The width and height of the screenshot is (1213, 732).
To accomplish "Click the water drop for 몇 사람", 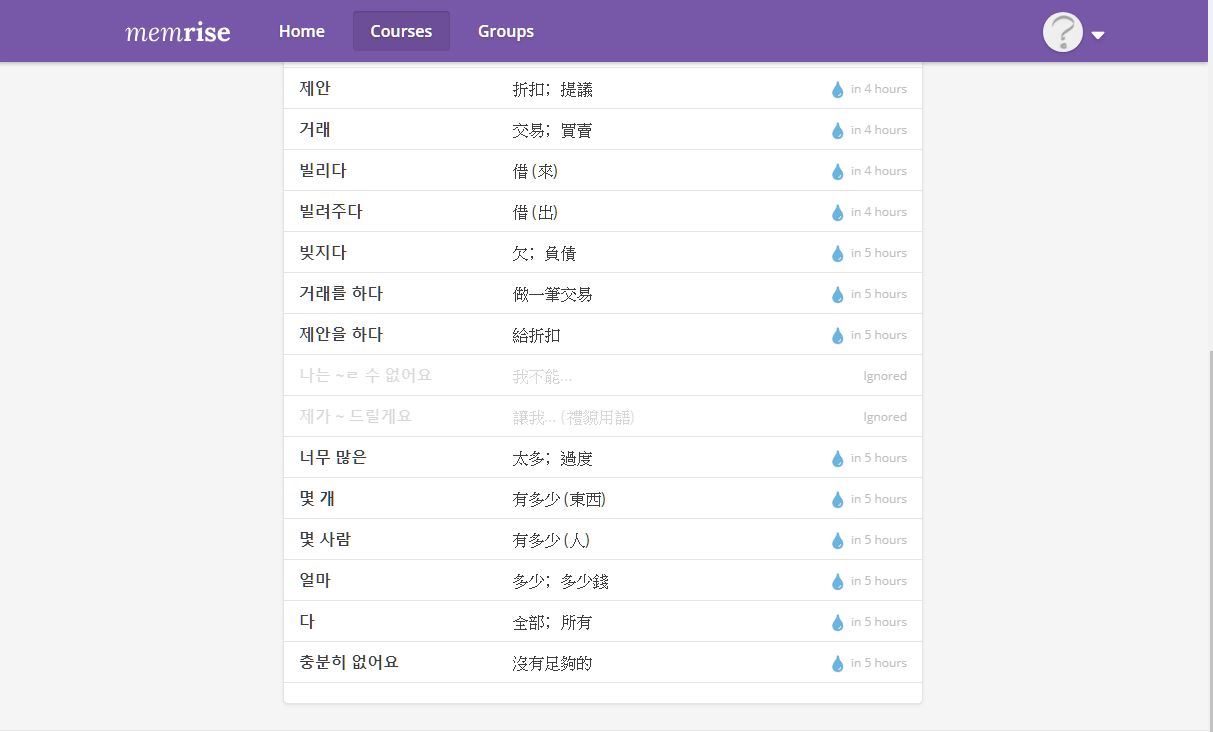I will click(838, 540).
